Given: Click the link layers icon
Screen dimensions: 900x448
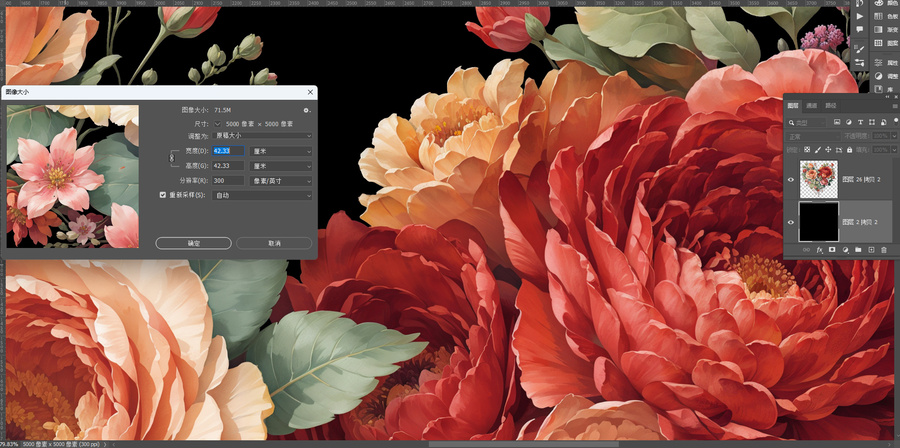Looking at the screenshot, I should tap(806, 250).
